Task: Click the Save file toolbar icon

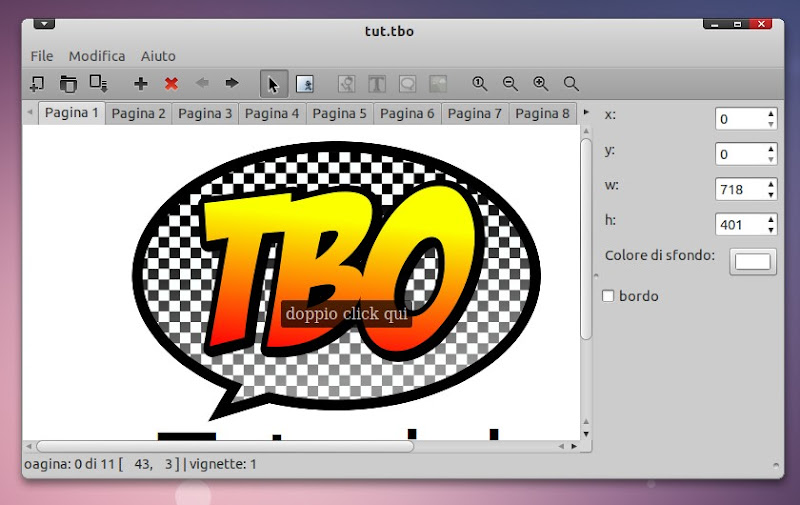Action: point(98,84)
